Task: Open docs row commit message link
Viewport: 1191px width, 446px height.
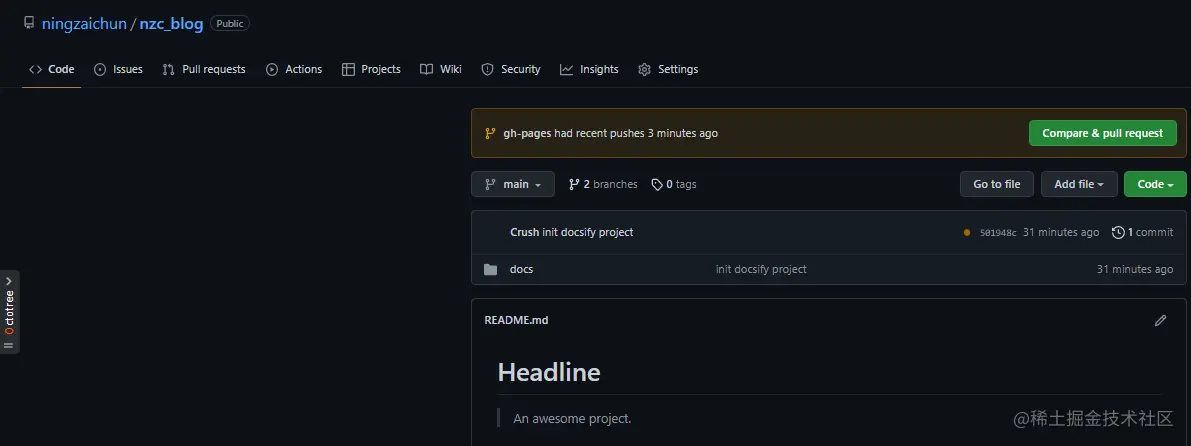Action: click(x=761, y=269)
